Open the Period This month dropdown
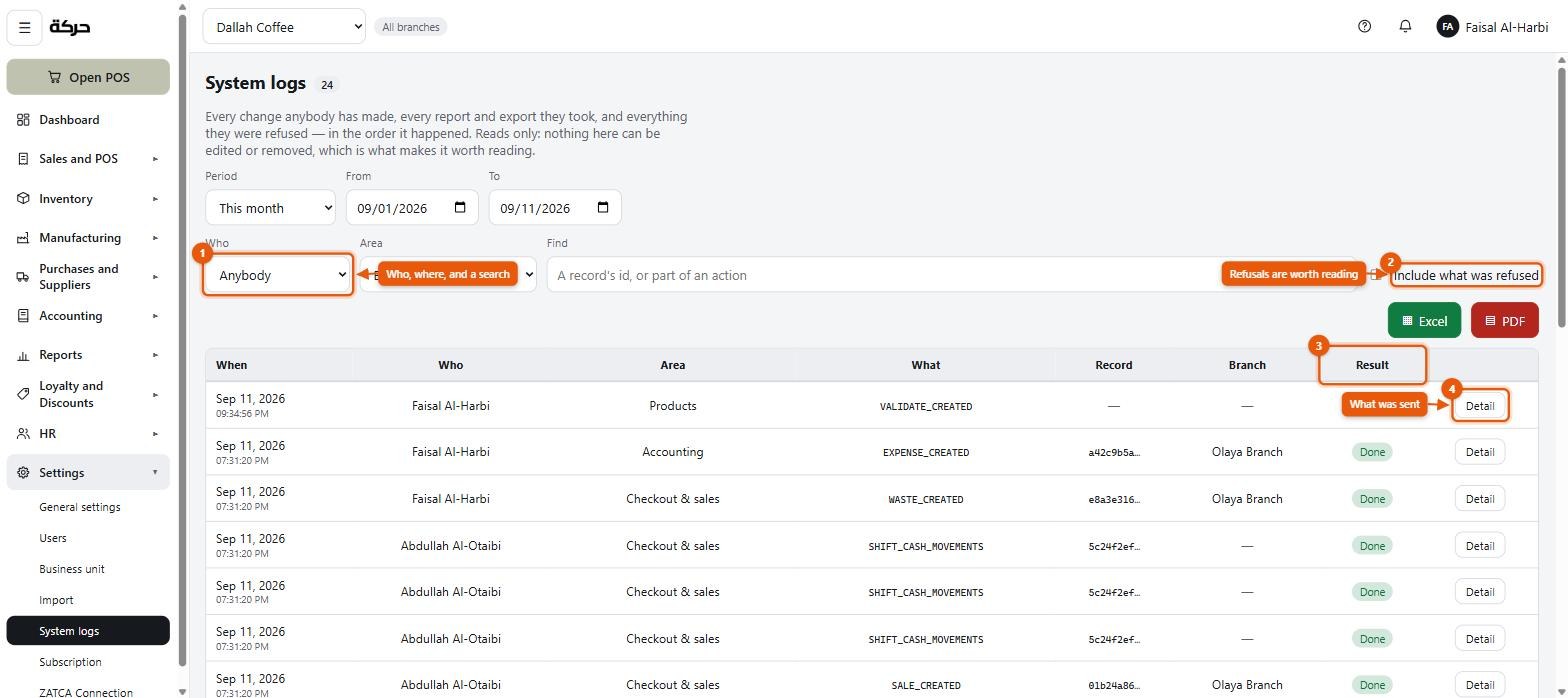The image size is (1568, 698). (x=270, y=208)
